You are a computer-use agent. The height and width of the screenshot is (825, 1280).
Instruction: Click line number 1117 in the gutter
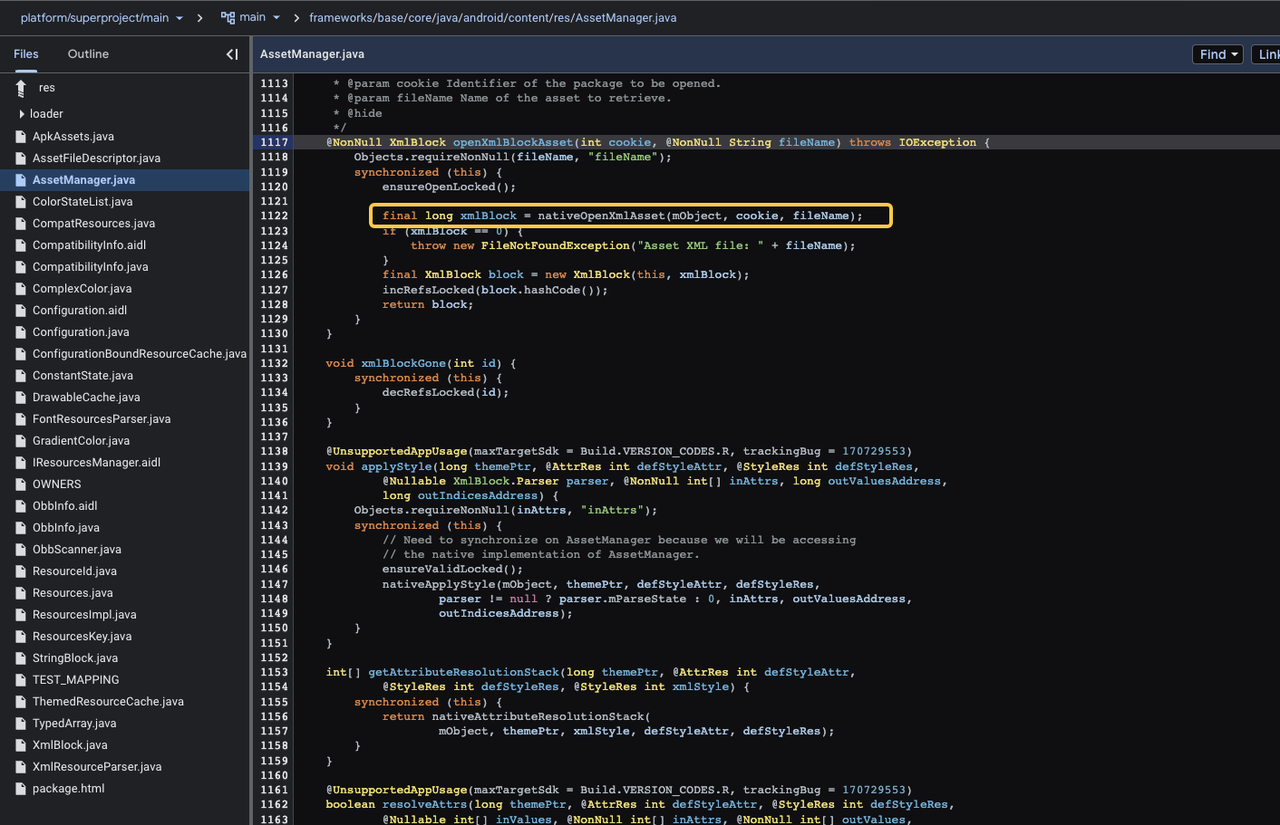274,142
